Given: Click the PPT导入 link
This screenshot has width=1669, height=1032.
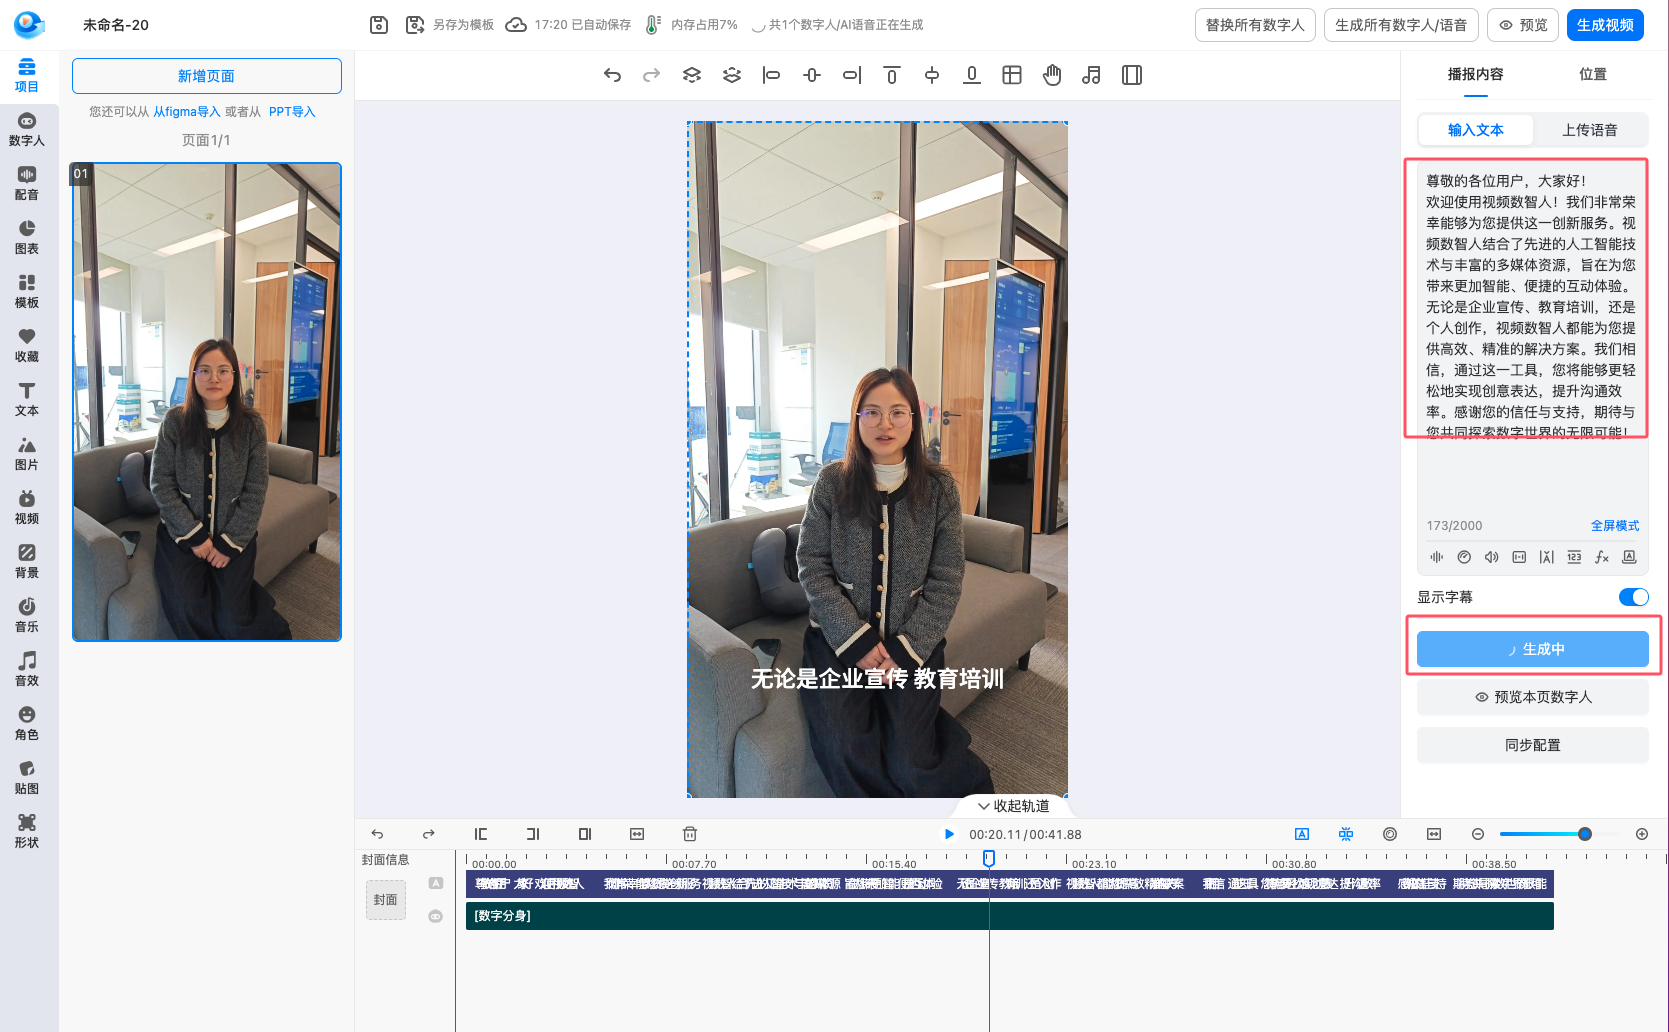Looking at the screenshot, I should pyautogui.click(x=292, y=112).
